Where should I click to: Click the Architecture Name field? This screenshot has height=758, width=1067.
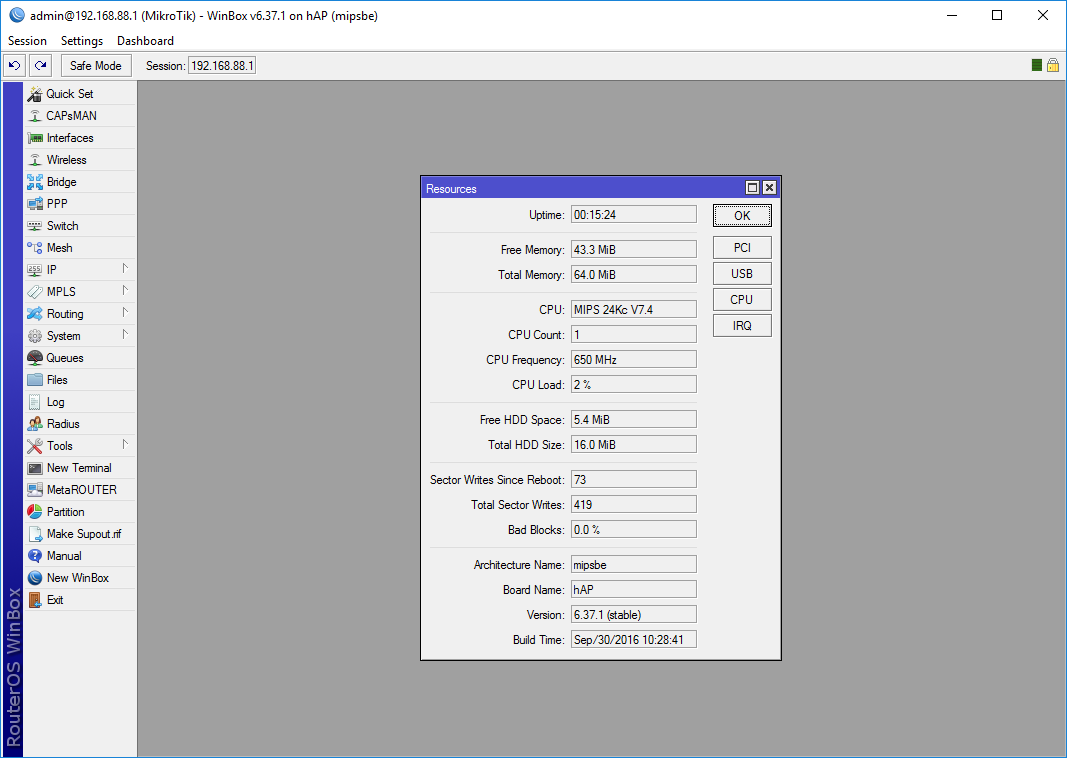click(634, 565)
